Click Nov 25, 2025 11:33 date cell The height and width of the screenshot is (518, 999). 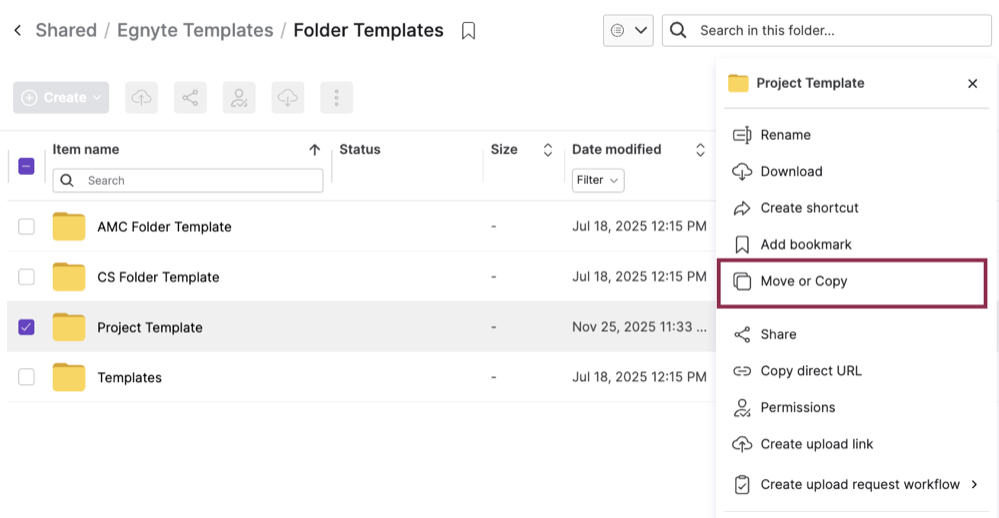tap(639, 327)
